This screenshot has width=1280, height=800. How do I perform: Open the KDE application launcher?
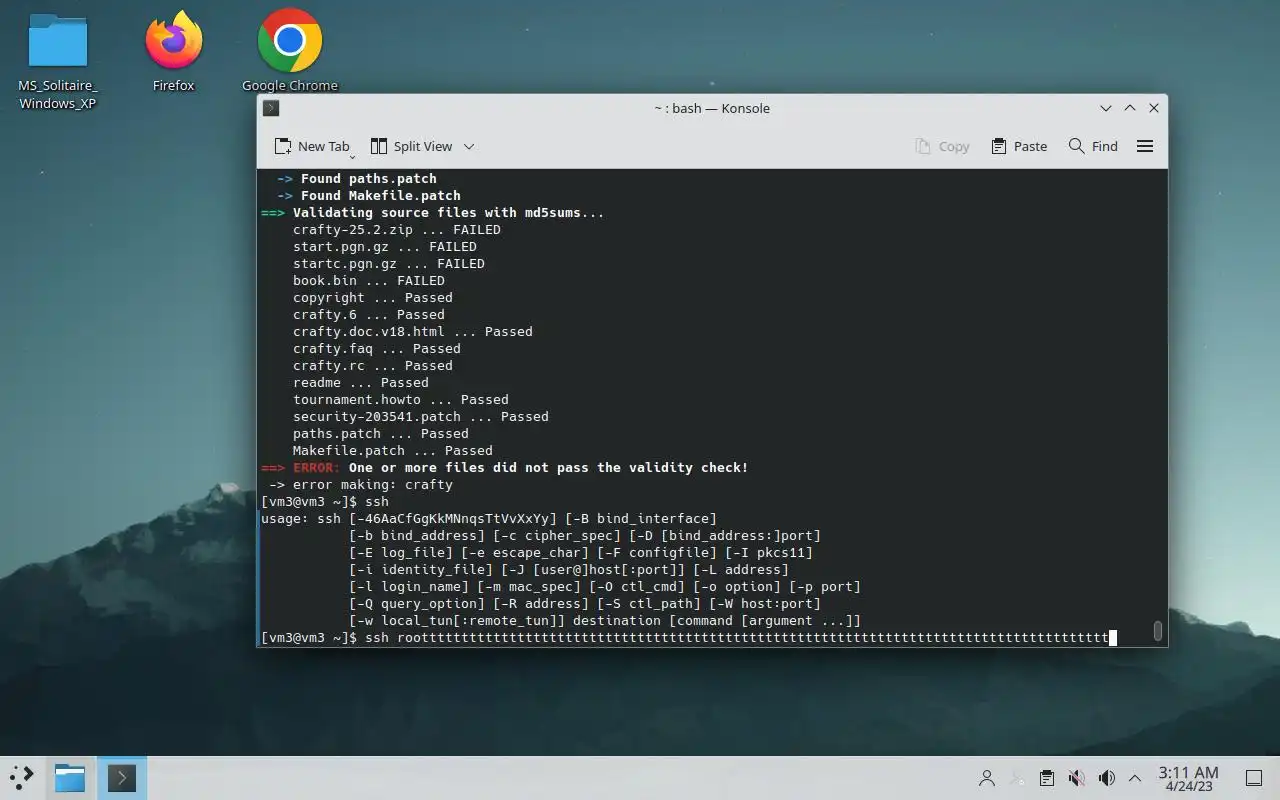coord(22,777)
